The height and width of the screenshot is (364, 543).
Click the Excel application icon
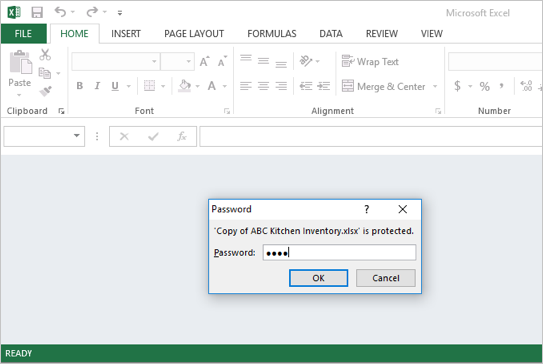pos(14,13)
